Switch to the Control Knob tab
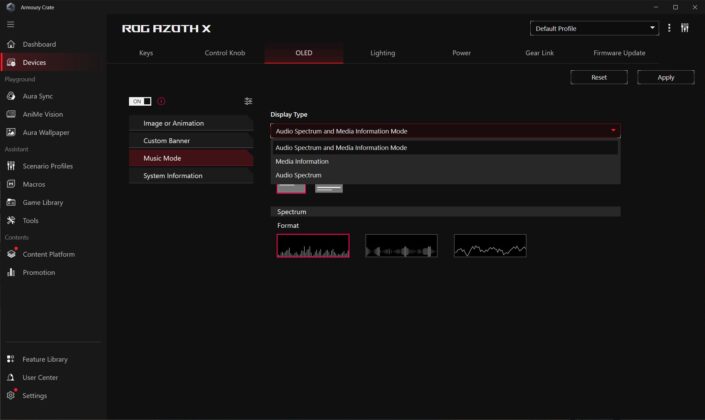 point(225,53)
